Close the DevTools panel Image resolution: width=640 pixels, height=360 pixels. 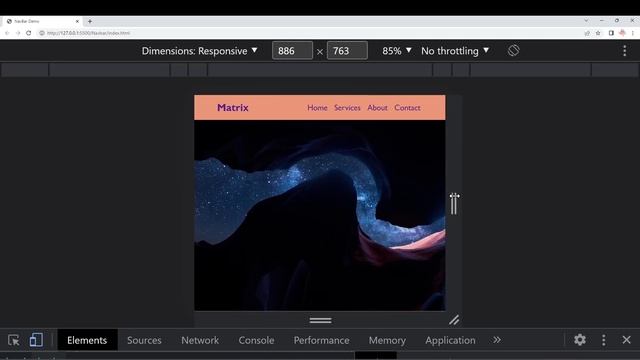(627, 340)
